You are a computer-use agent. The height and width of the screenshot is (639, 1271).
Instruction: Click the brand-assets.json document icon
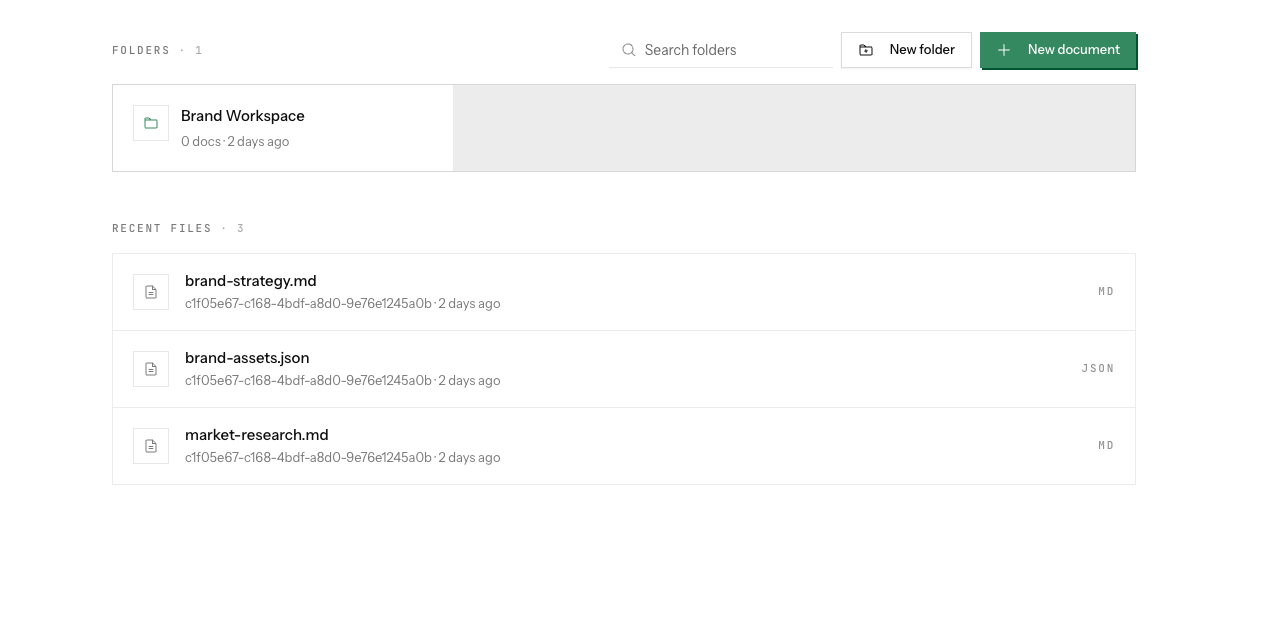click(x=151, y=369)
